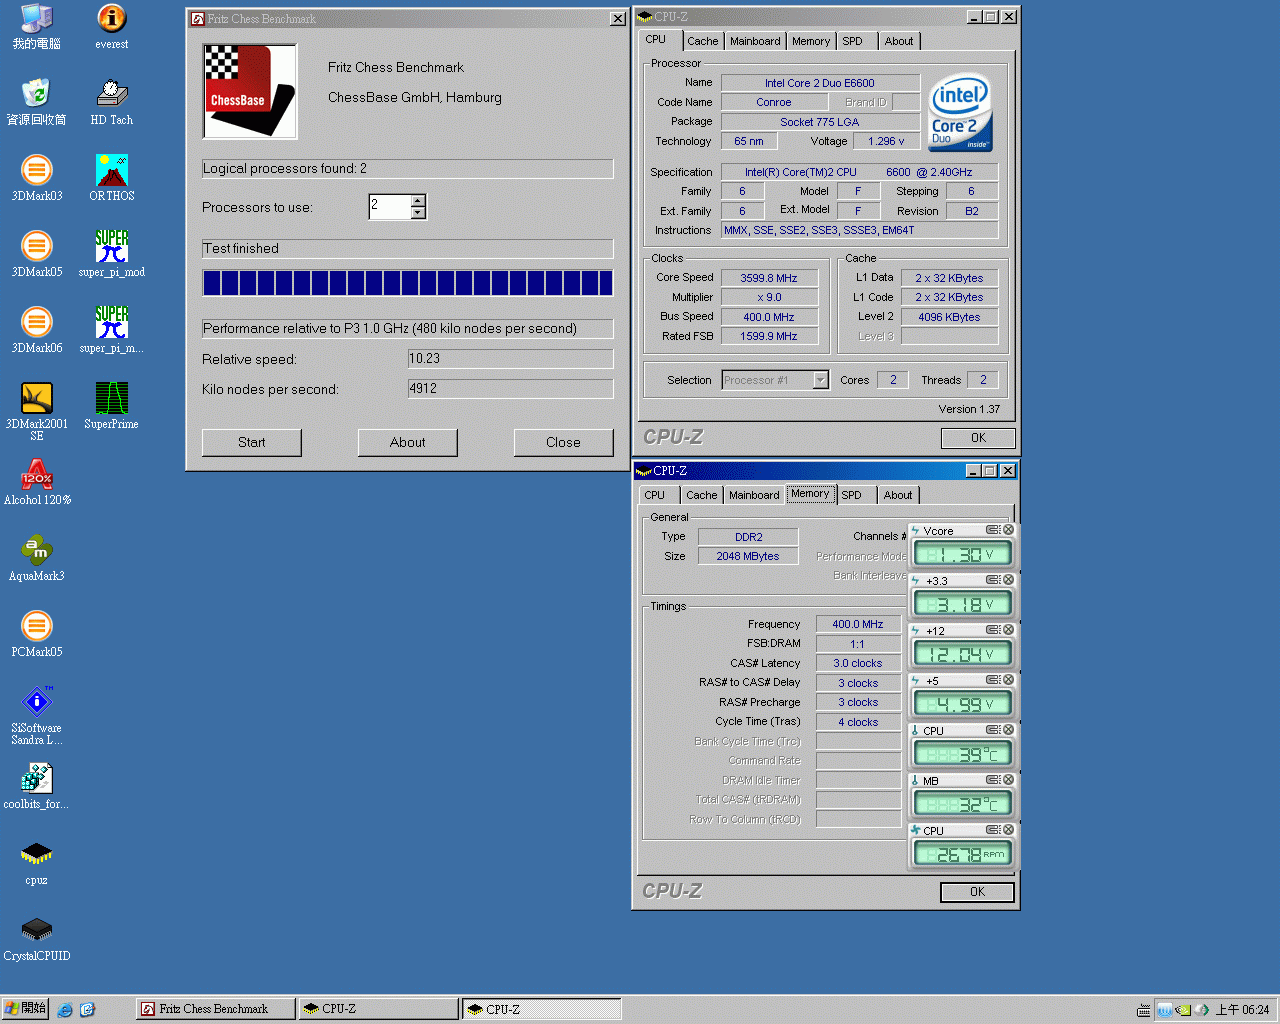Screen dimensions: 1280x1024
Task: Click the Close button in Fritz Chess Benchmark
Action: coord(563,442)
